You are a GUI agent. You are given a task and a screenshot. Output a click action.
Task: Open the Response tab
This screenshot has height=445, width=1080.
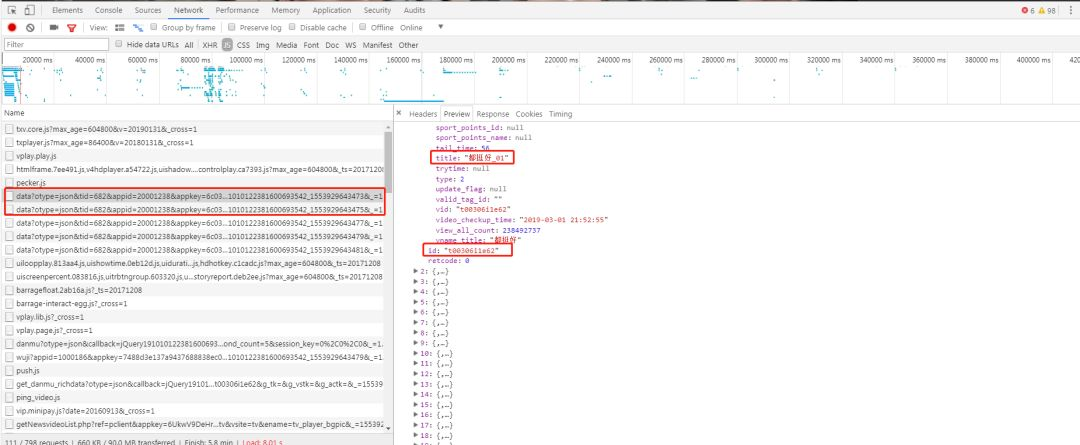coord(492,114)
